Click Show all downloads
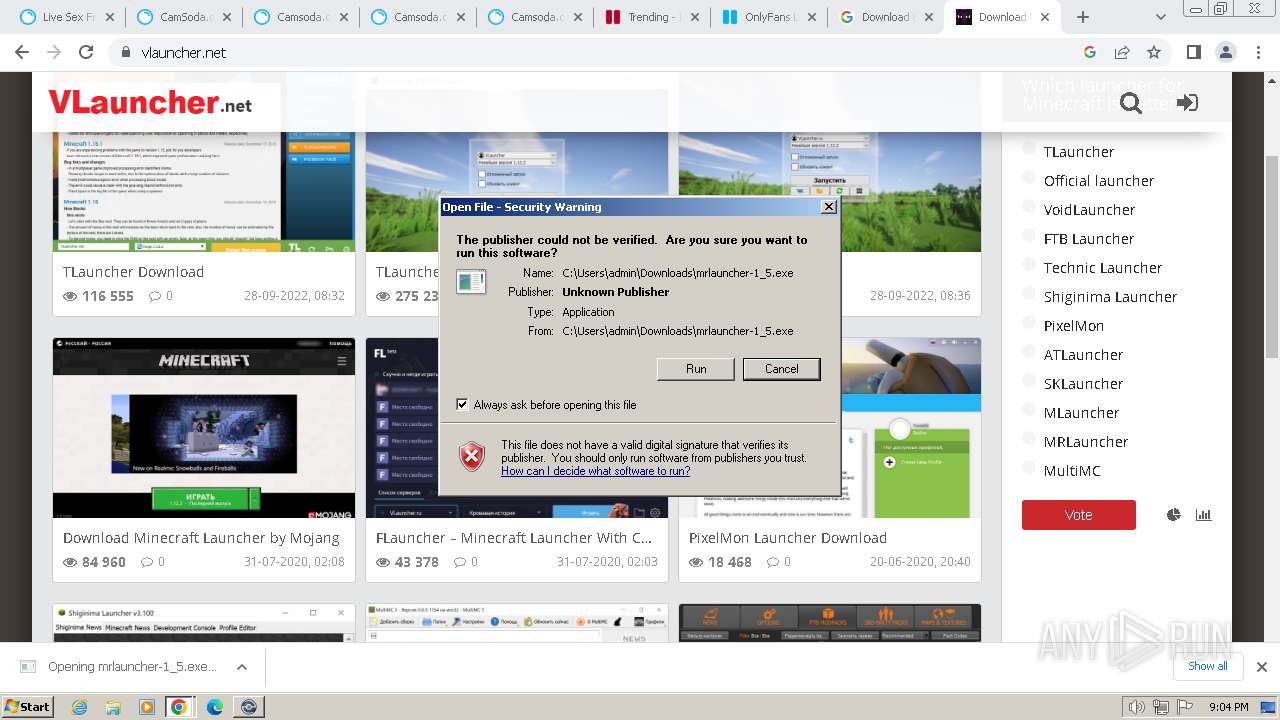Viewport: 1280px width, 720px height. pos(1207,666)
